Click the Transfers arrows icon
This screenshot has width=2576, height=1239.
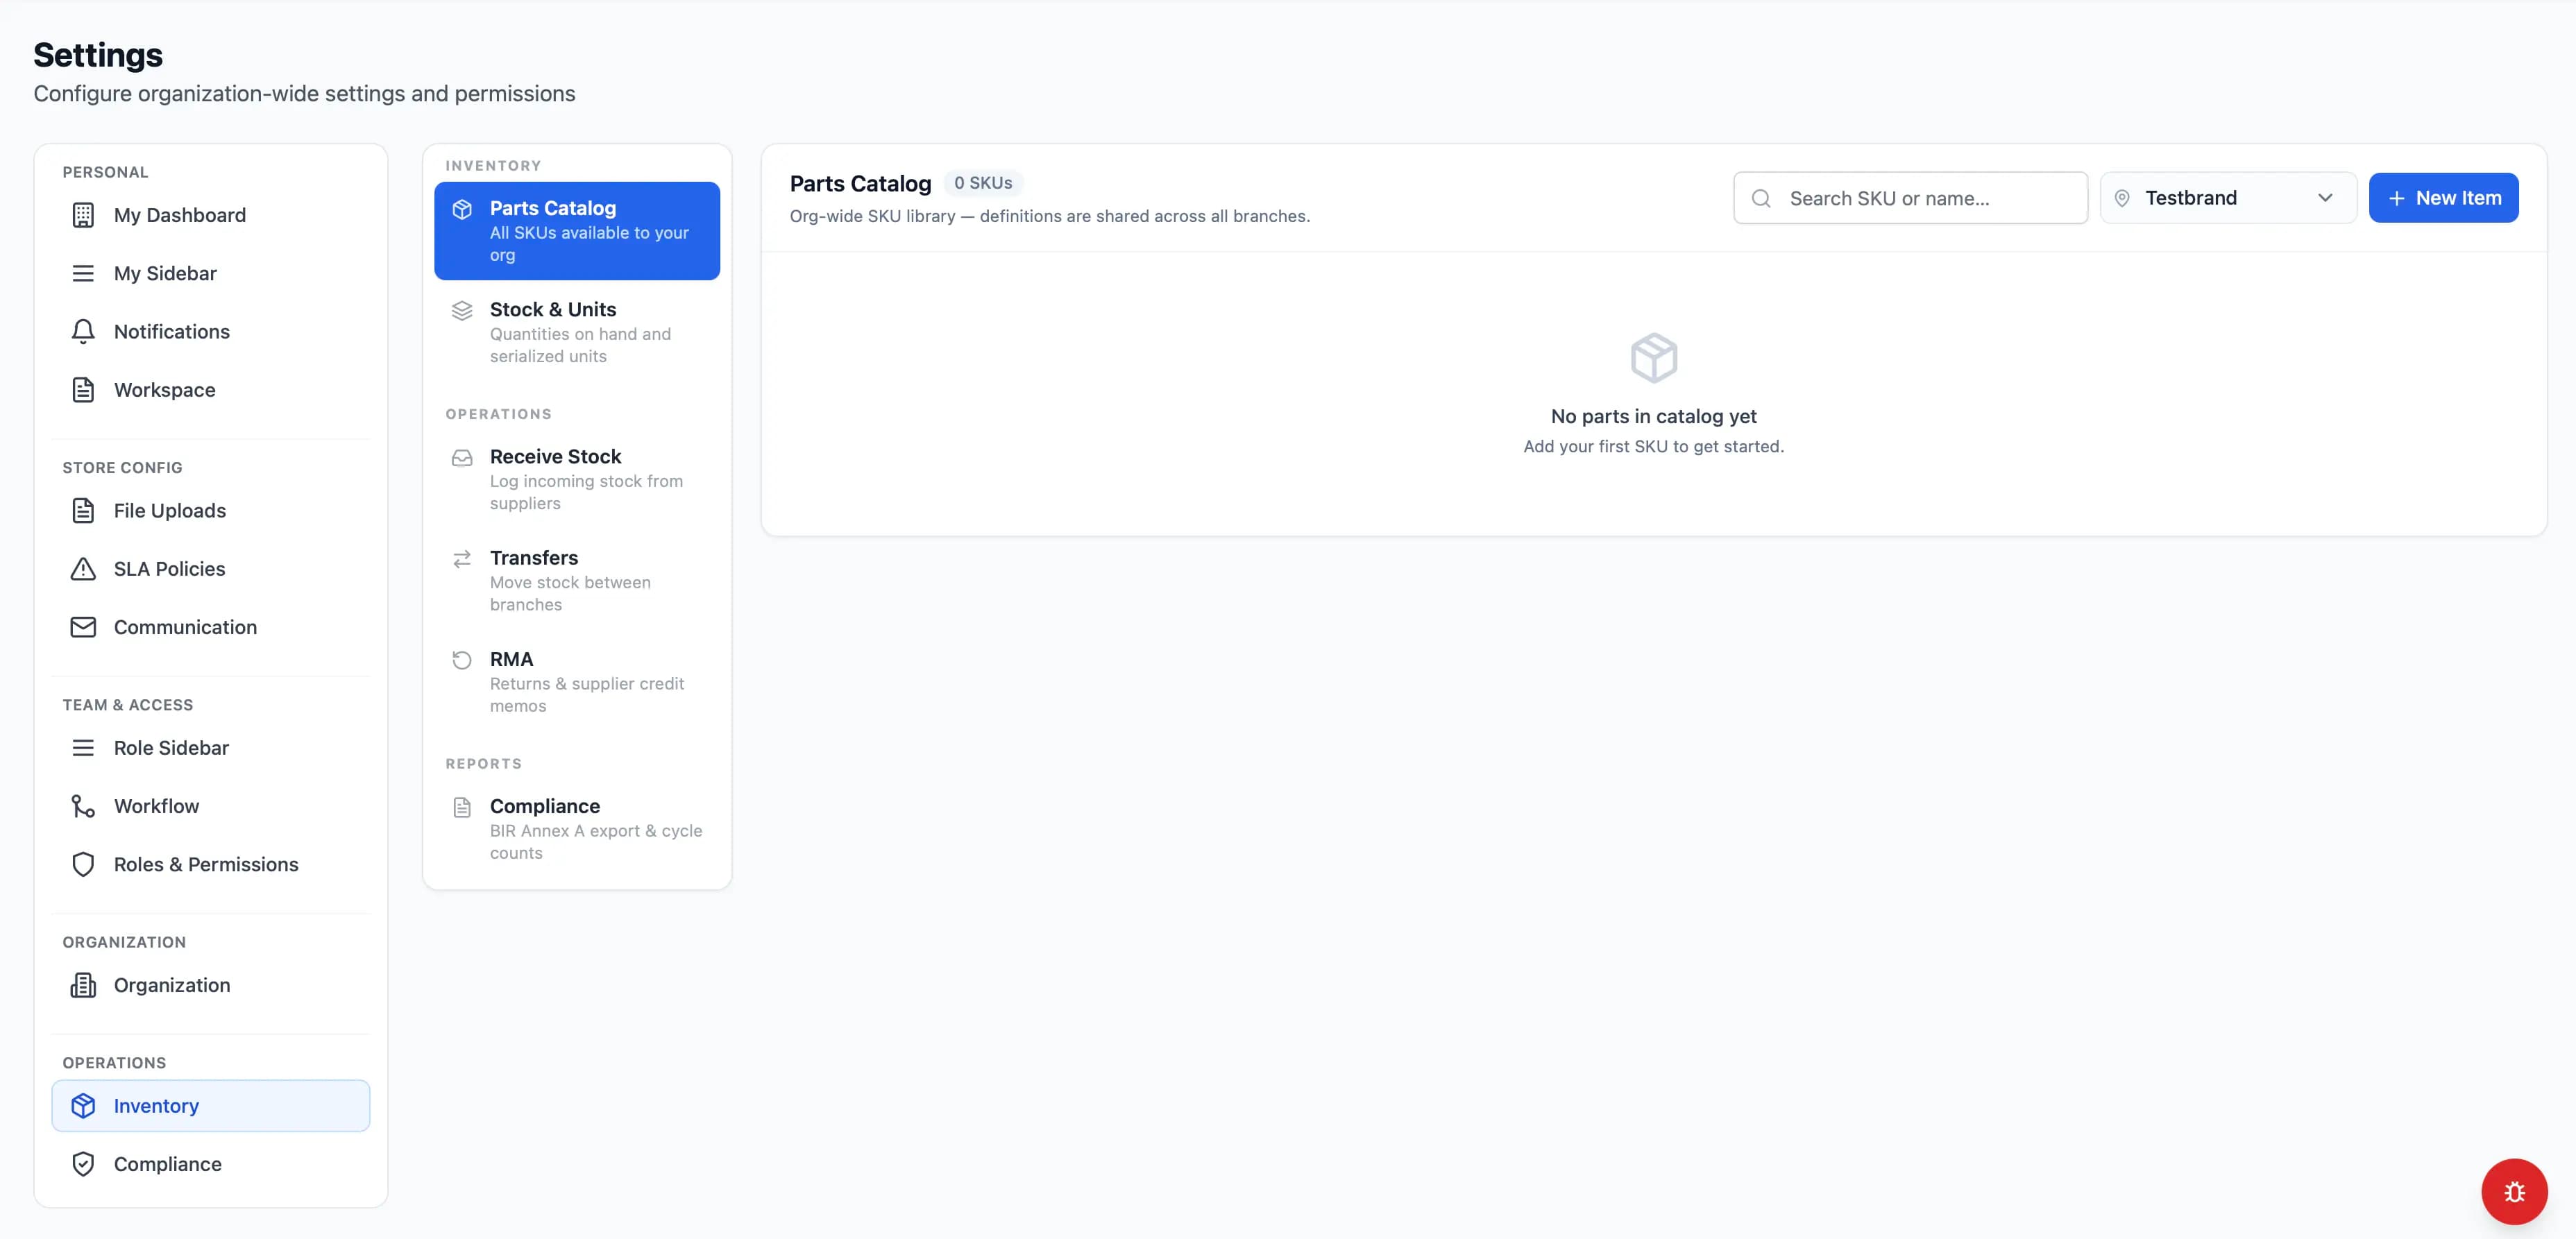click(x=462, y=559)
